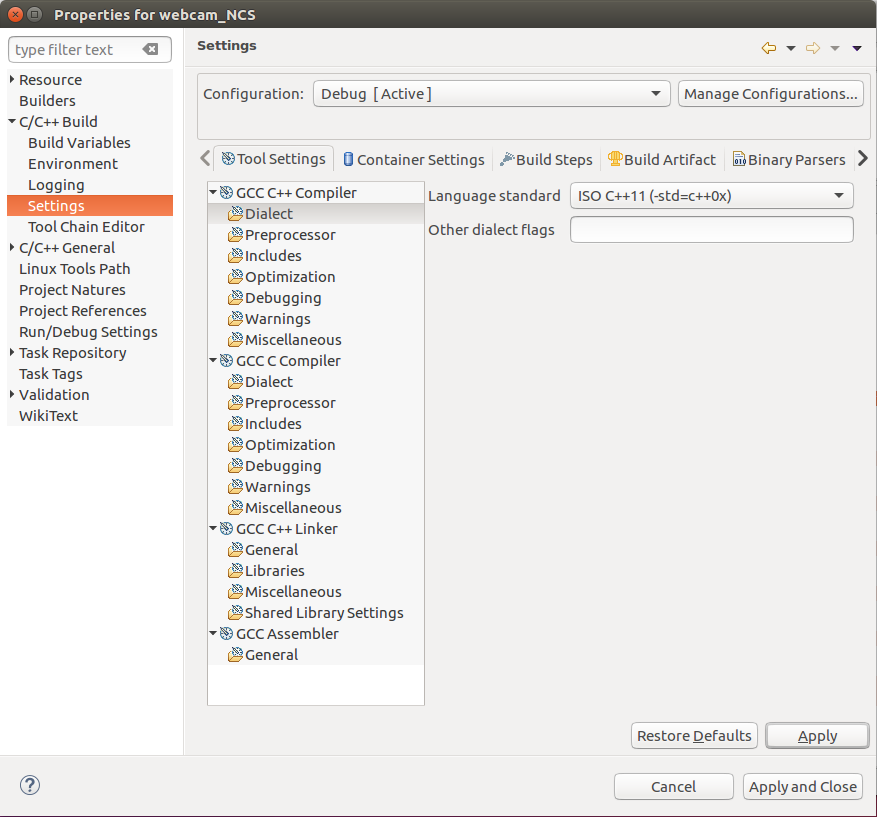Select Builders in sidebar
Image resolution: width=877 pixels, height=817 pixels.
47,101
